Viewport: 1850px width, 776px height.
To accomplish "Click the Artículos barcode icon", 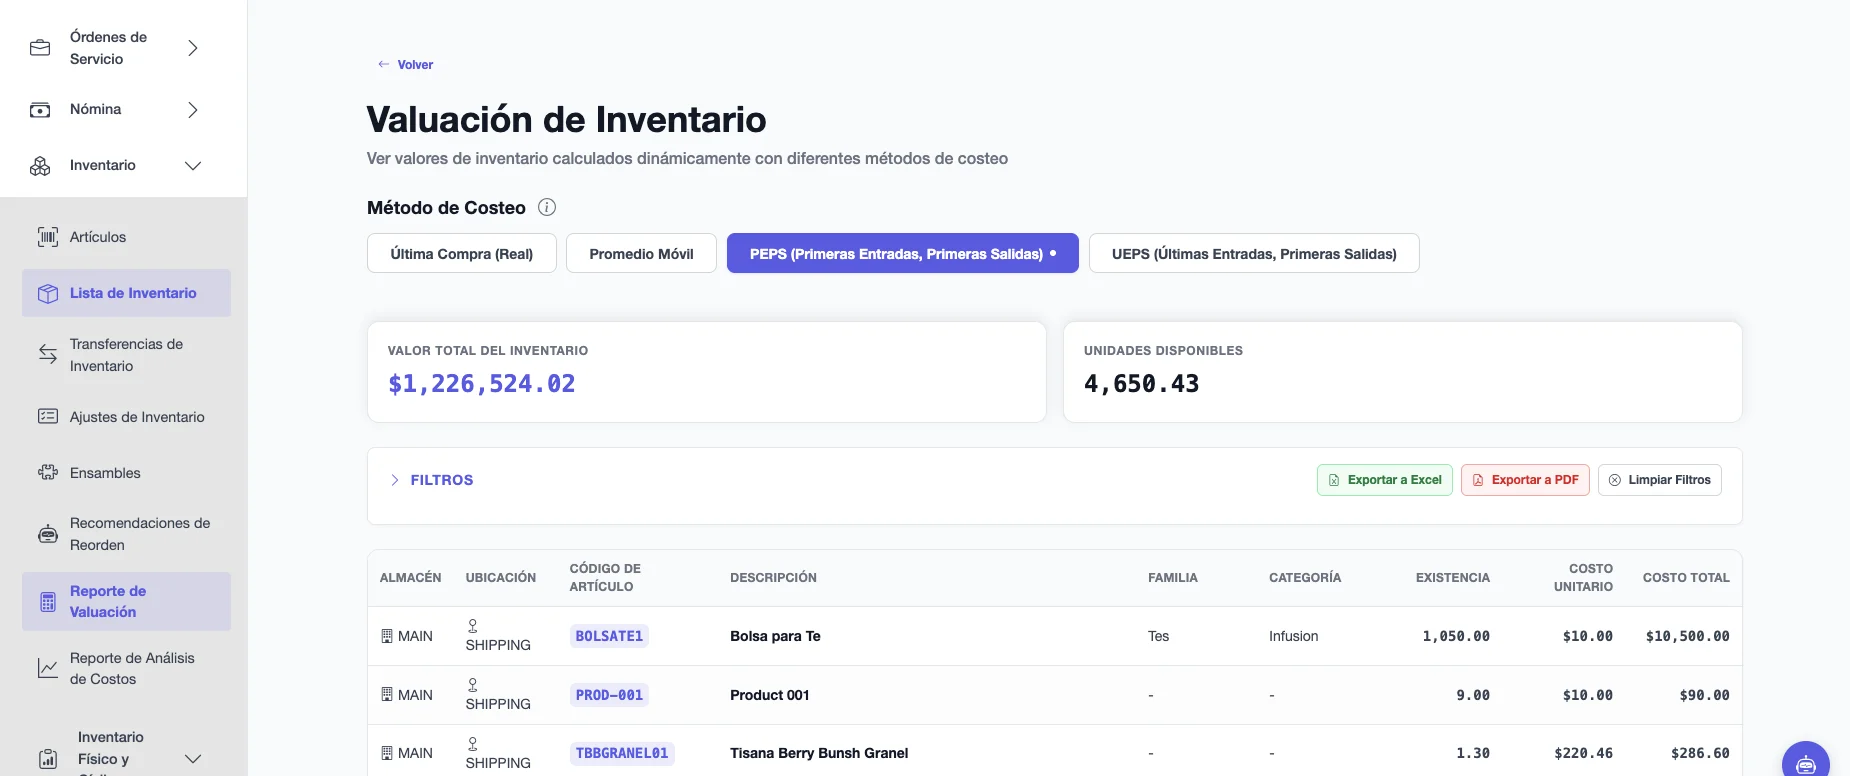I will pos(48,237).
